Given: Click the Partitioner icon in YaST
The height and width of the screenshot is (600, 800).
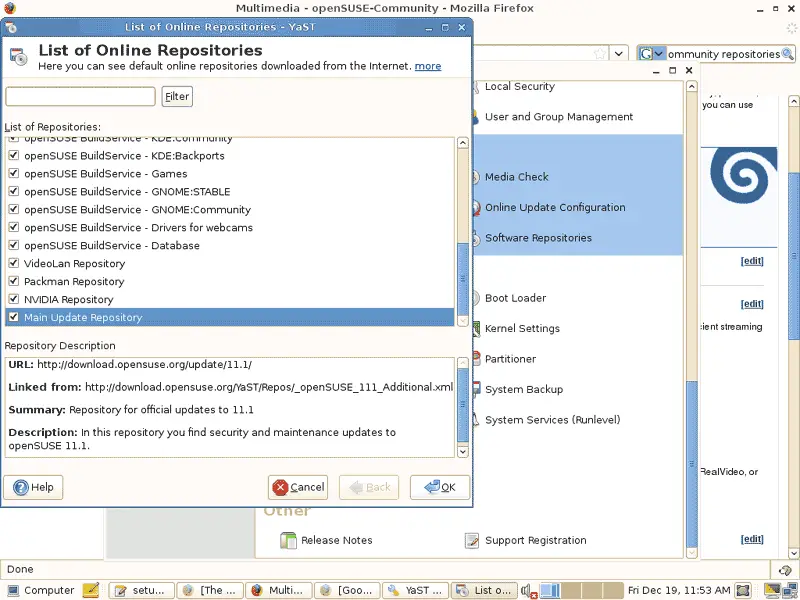Looking at the screenshot, I should point(476,359).
